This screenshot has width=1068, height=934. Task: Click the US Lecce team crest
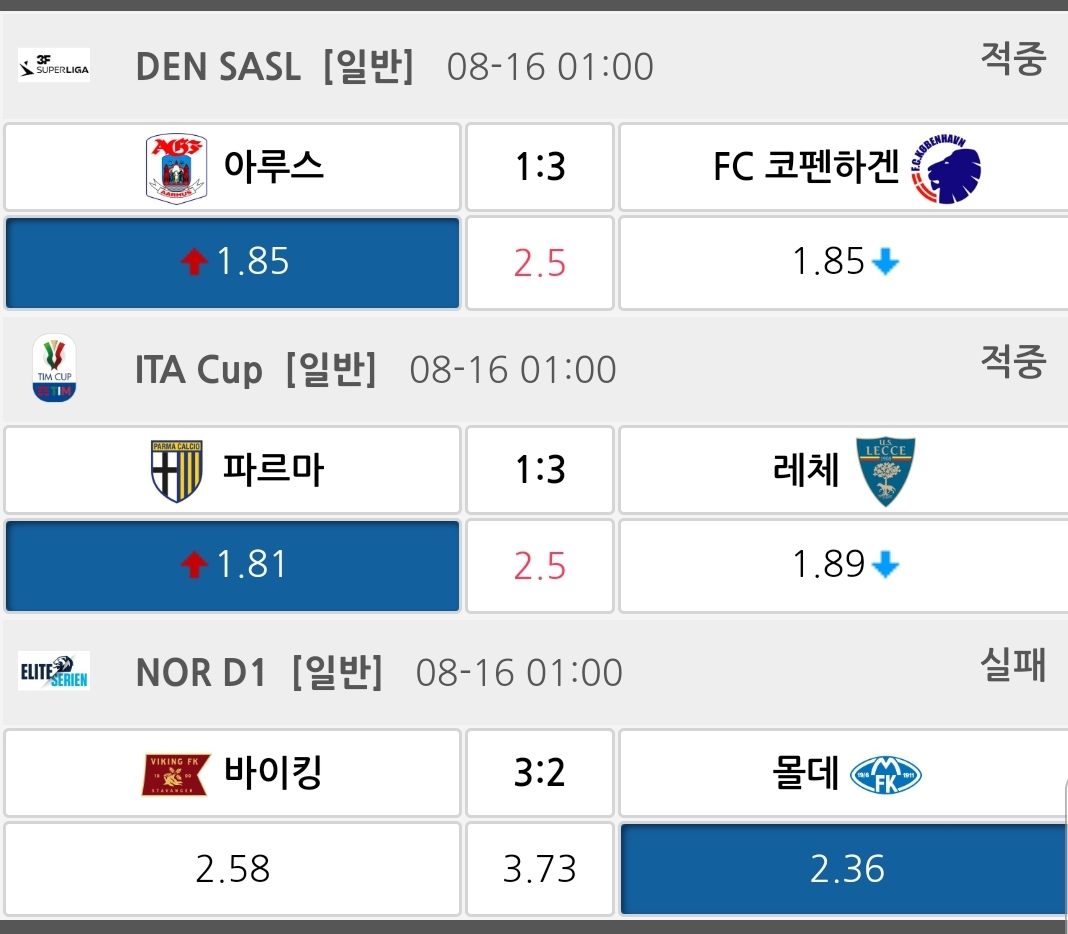pos(885,470)
